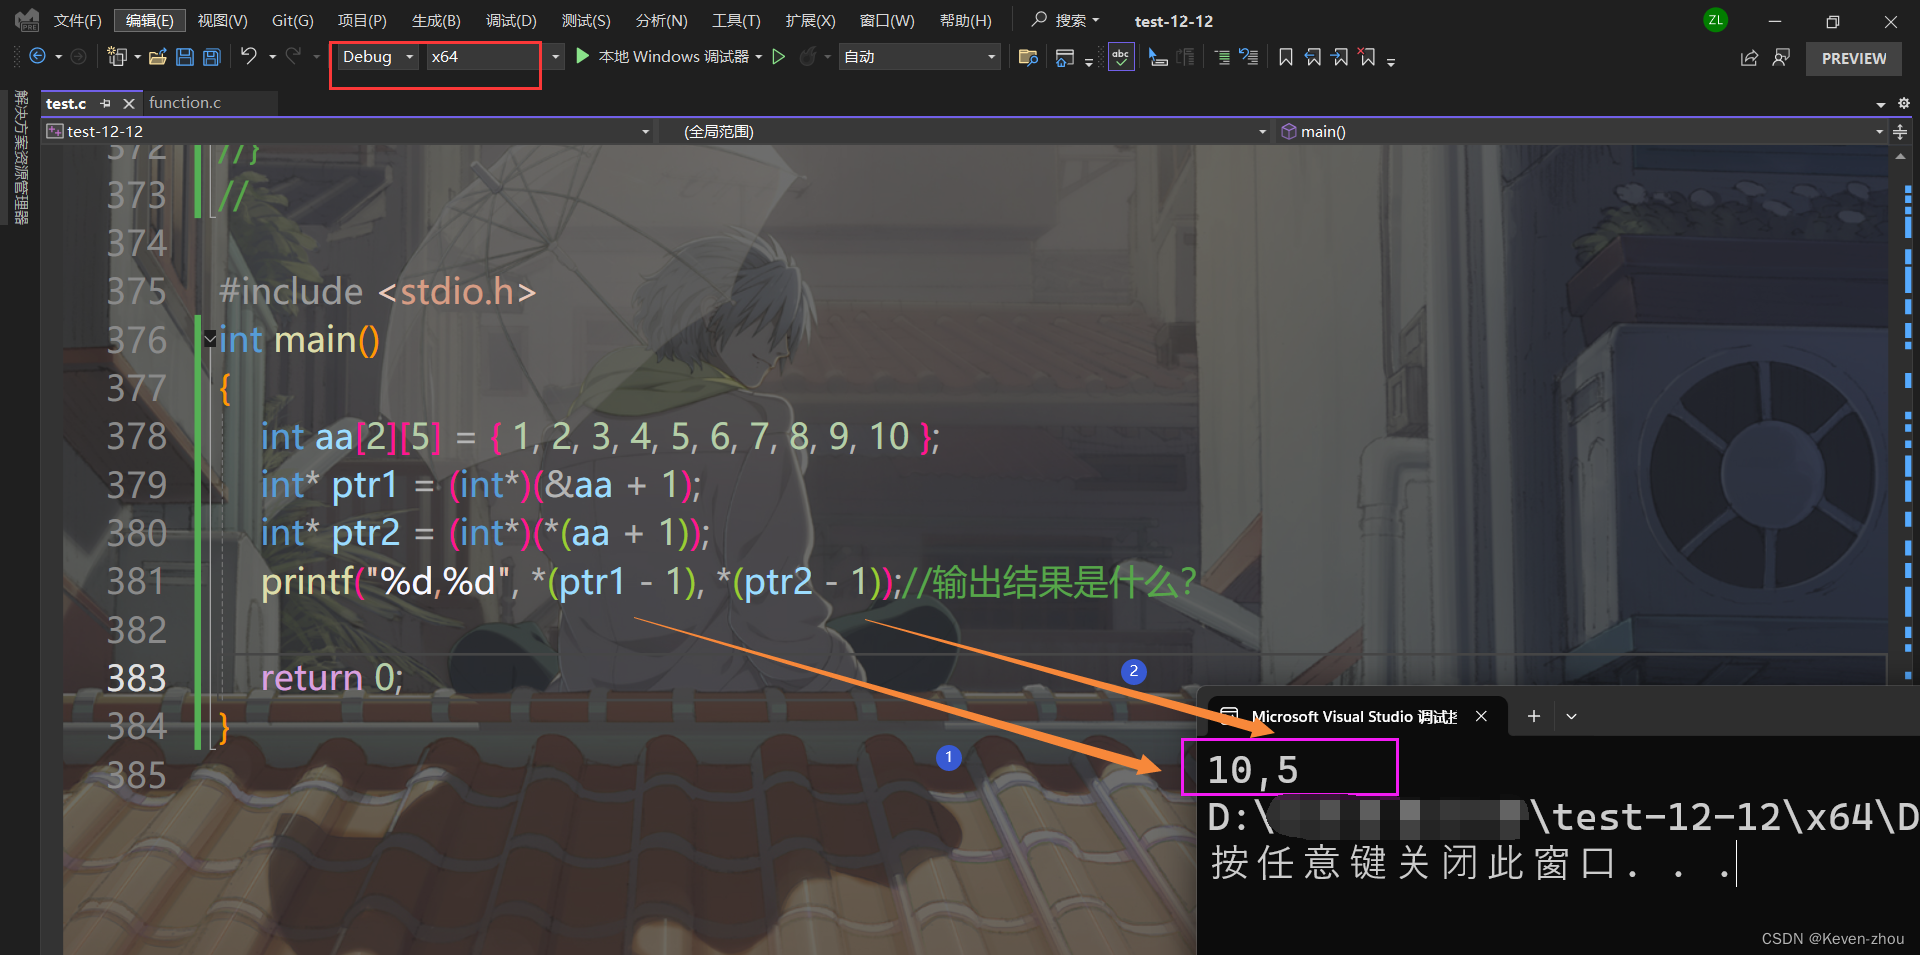Click the search magnifier in the title bar

1040,19
